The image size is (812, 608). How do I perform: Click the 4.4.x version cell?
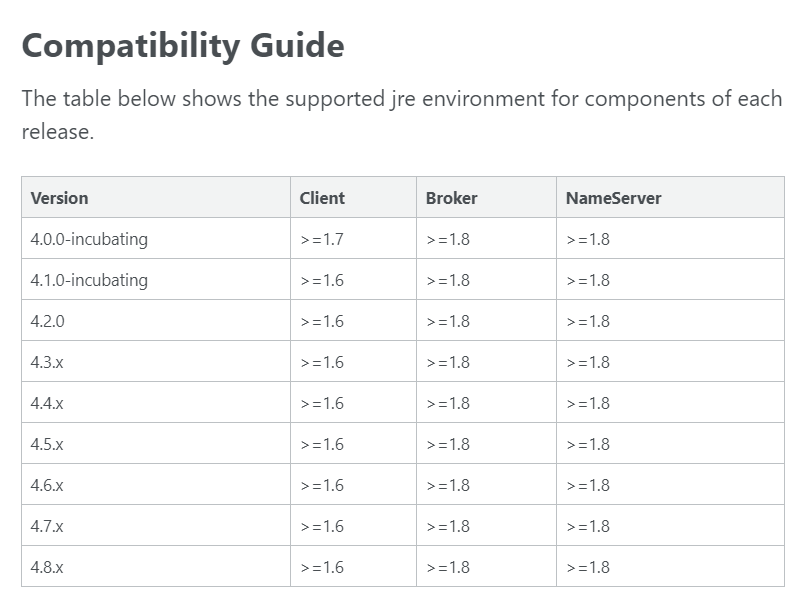coord(47,403)
